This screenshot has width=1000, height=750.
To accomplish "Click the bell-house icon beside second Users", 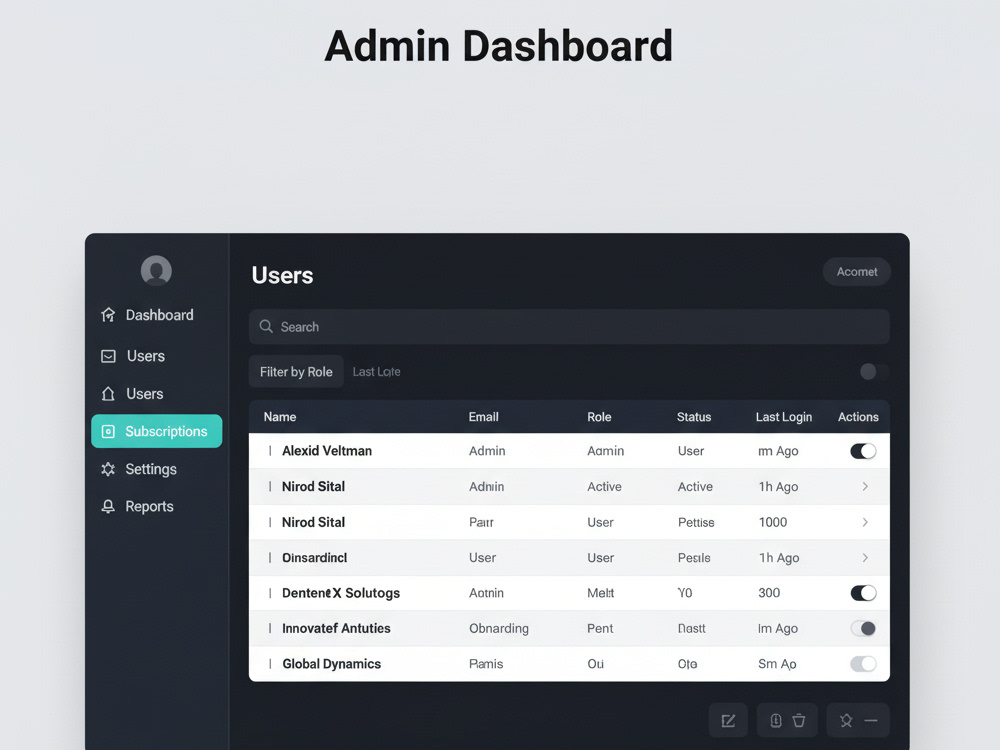I will pyautogui.click(x=108, y=393).
